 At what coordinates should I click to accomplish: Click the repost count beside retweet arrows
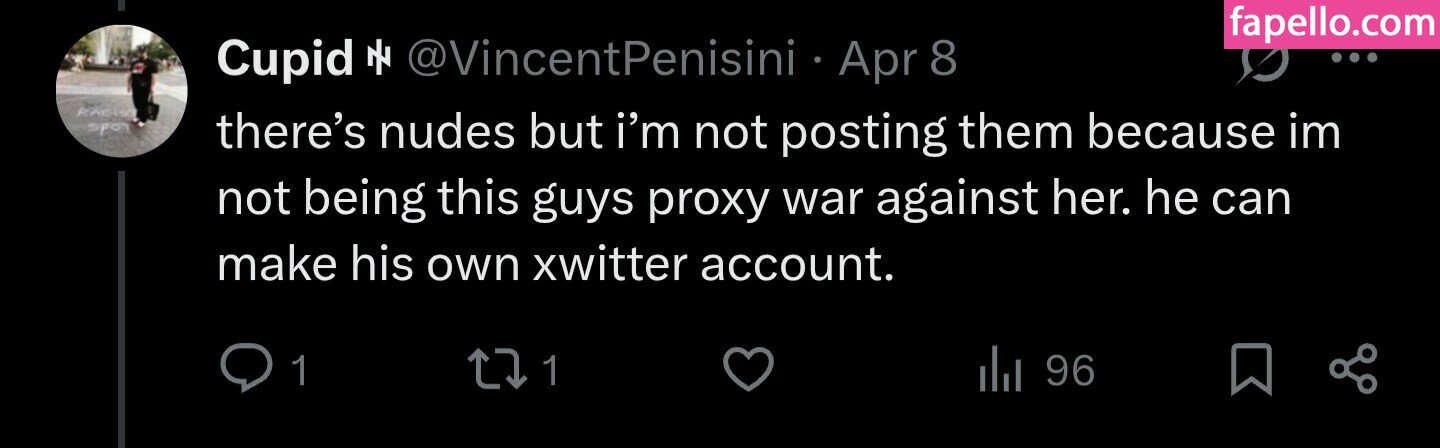pos(549,373)
